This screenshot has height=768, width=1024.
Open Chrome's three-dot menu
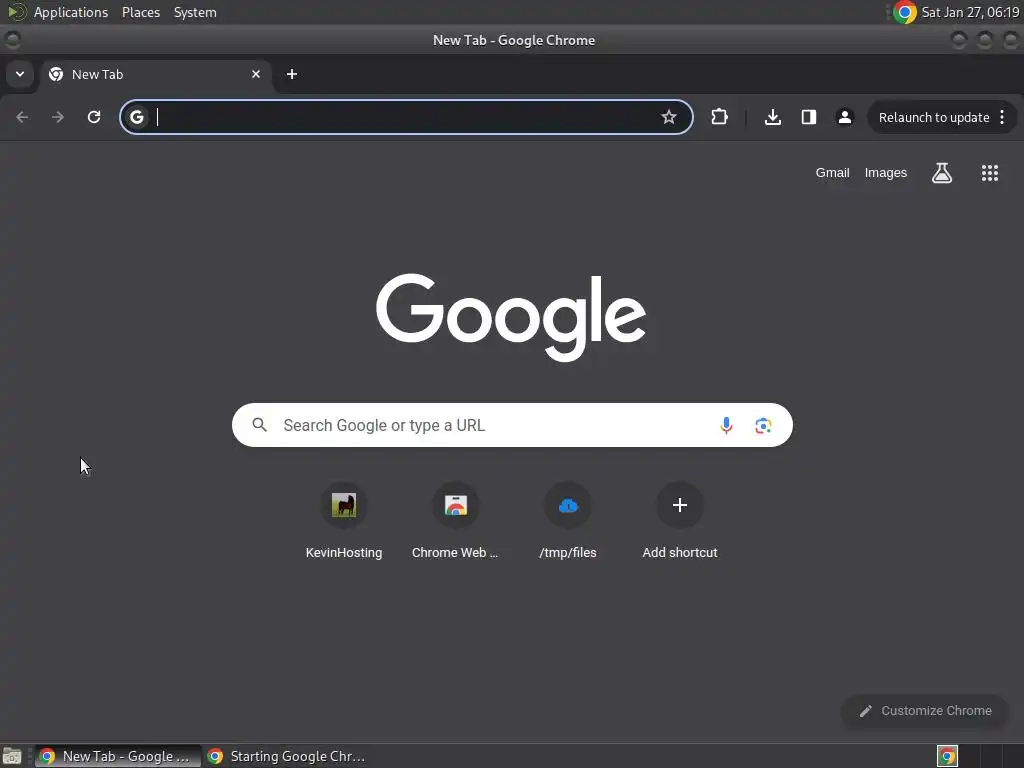[x=1002, y=117]
